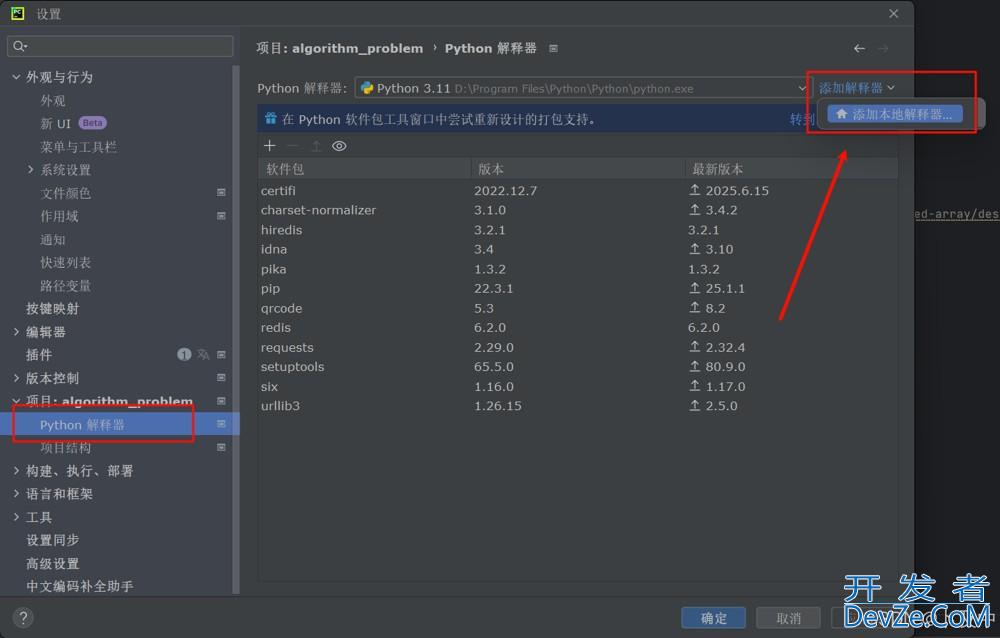This screenshot has height=638, width=1000.
Task: Expand the 语言和框架 section
Action: [16, 493]
